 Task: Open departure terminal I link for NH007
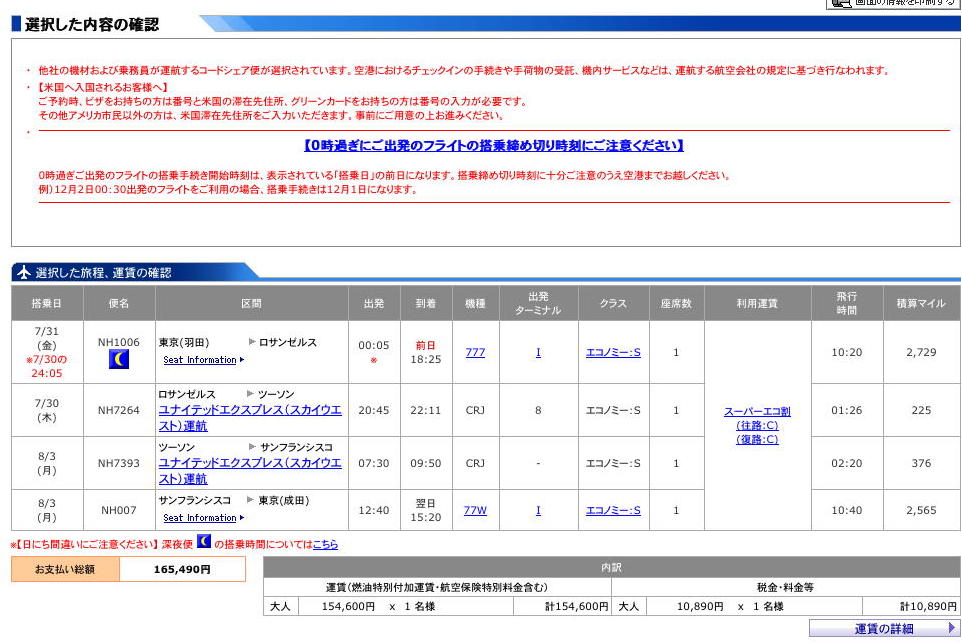click(x=538, y=510)
